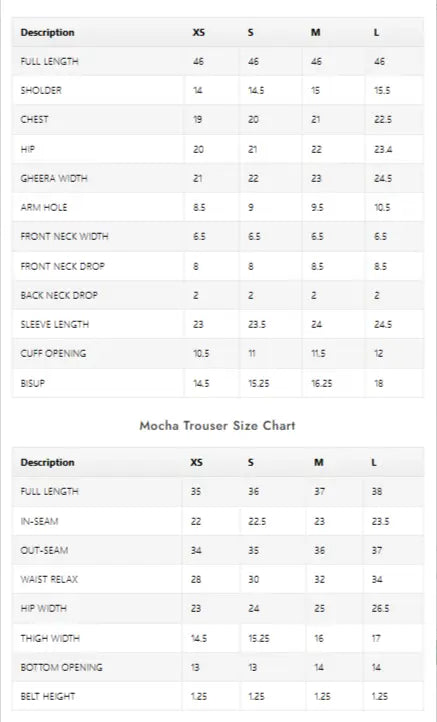Select the THIGH WIDTH value 15.25 cell
Image resolution: width=437 pixels, height=722 pixels.
pyautogui.click(x=259, y=638)
